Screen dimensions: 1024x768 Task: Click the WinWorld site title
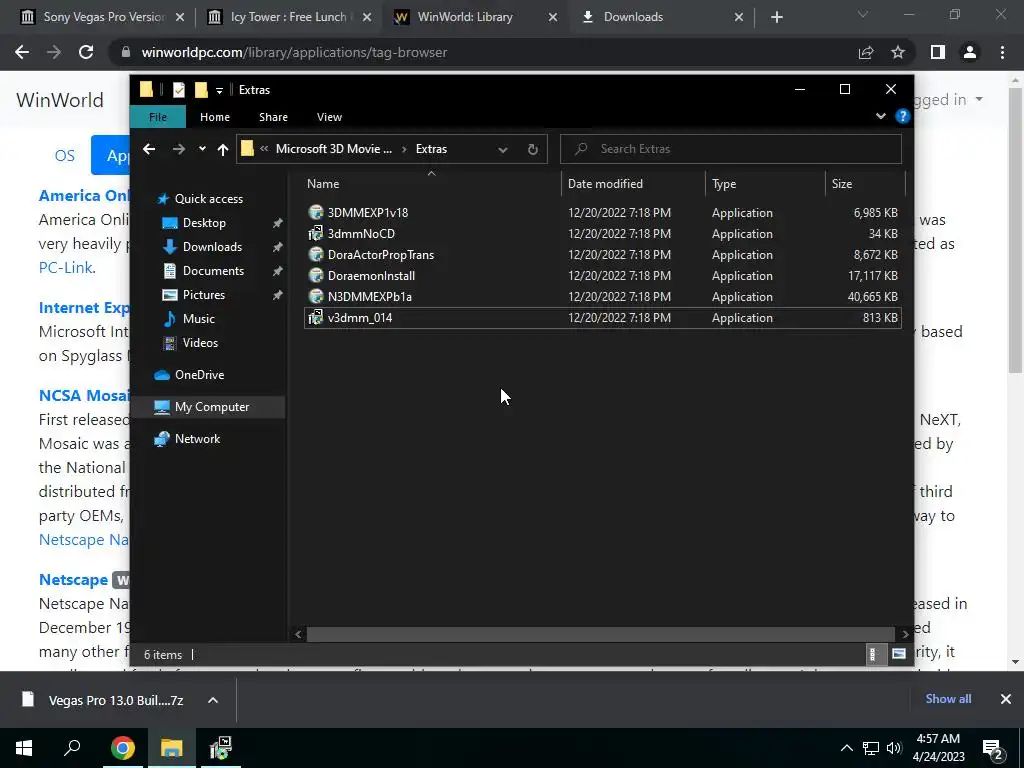coord(60,100)
